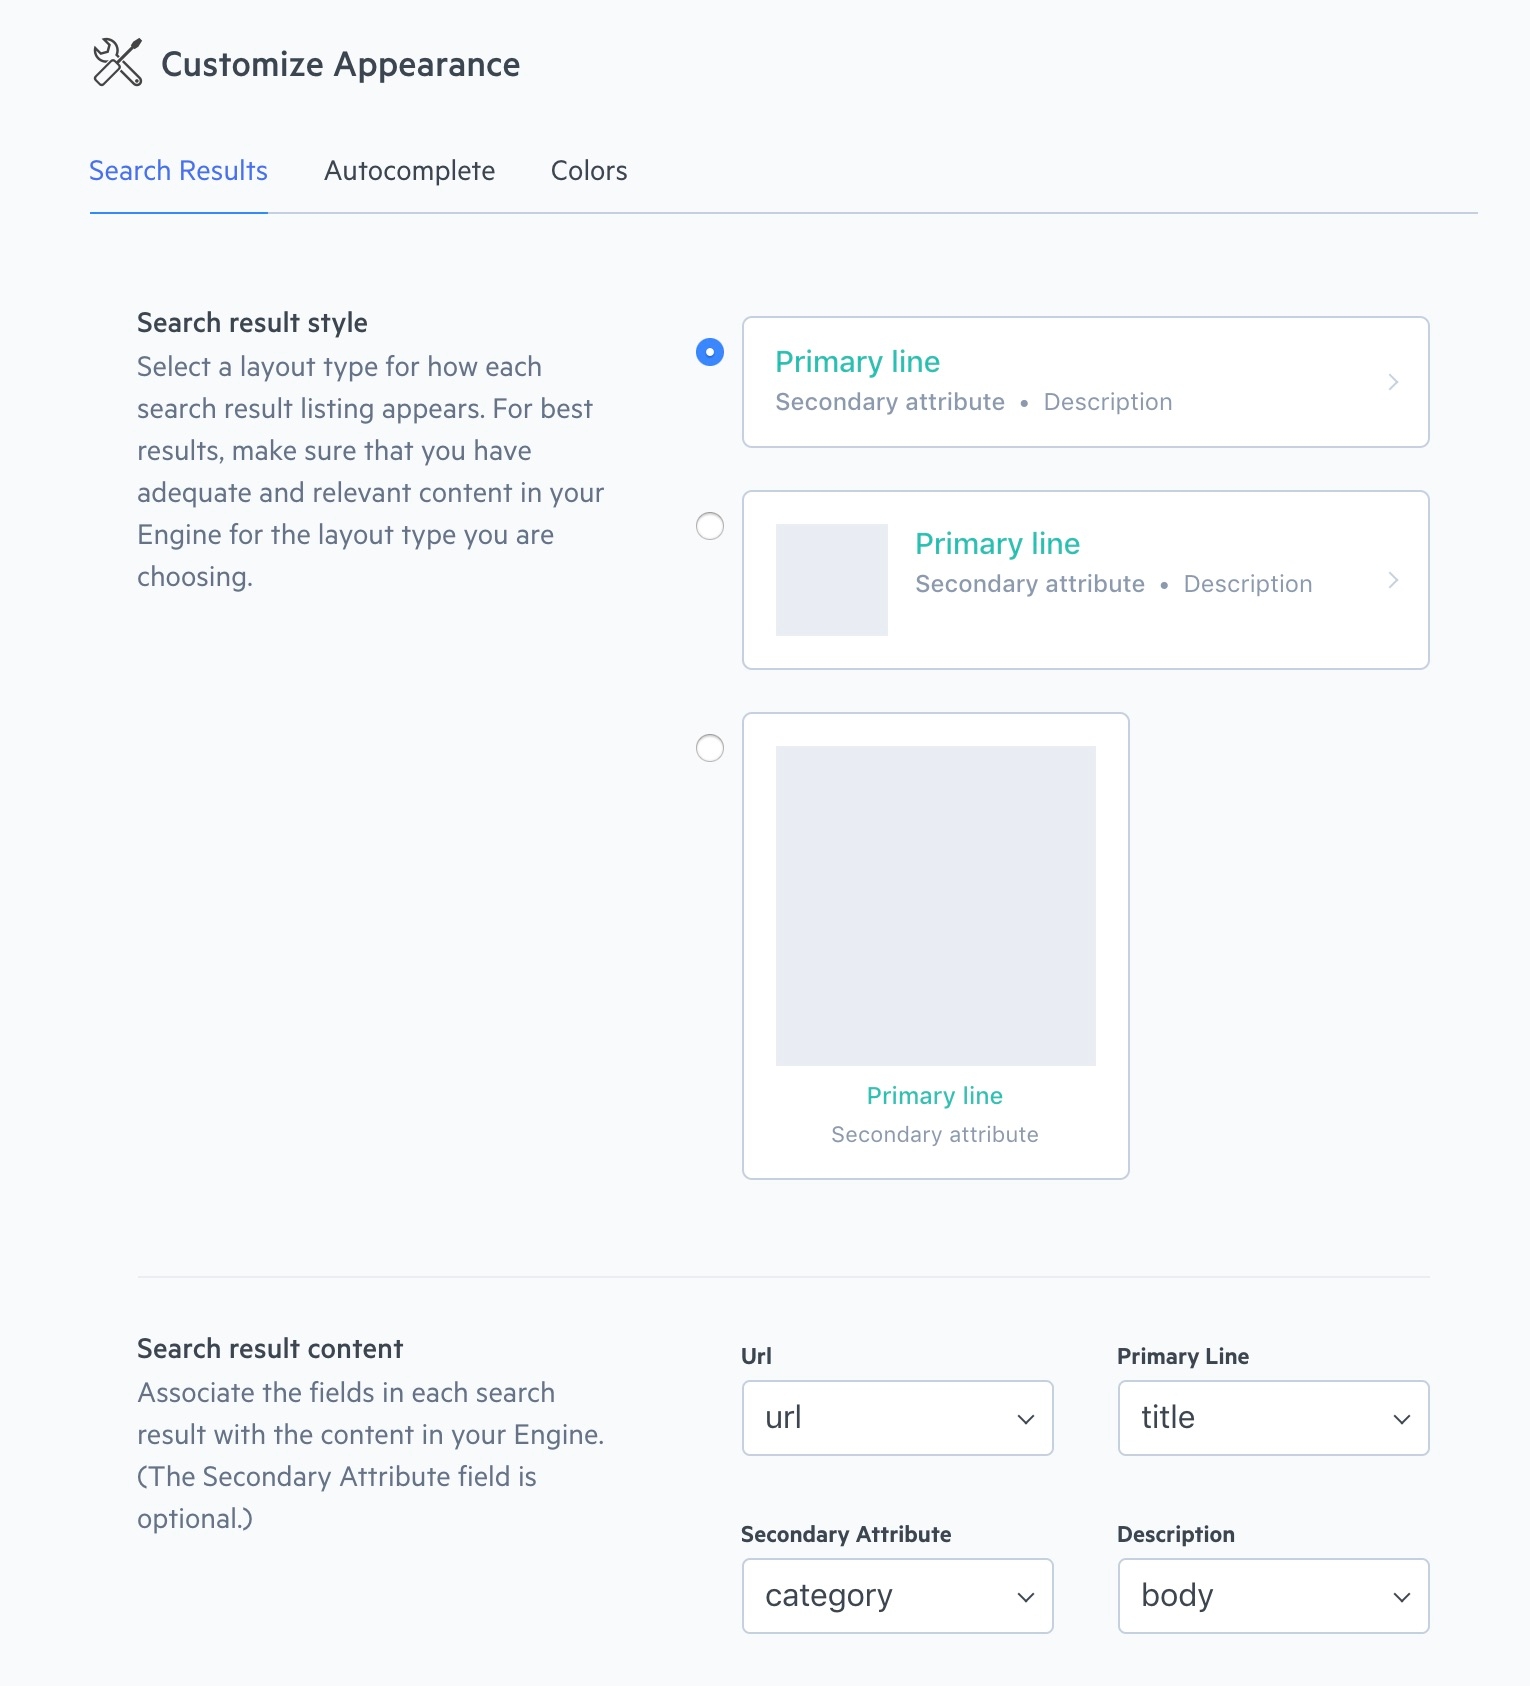Select the large image grid layout radio button
Image resolution: width=1530 pixels, height=1686 pixels.
coord(710,748)
